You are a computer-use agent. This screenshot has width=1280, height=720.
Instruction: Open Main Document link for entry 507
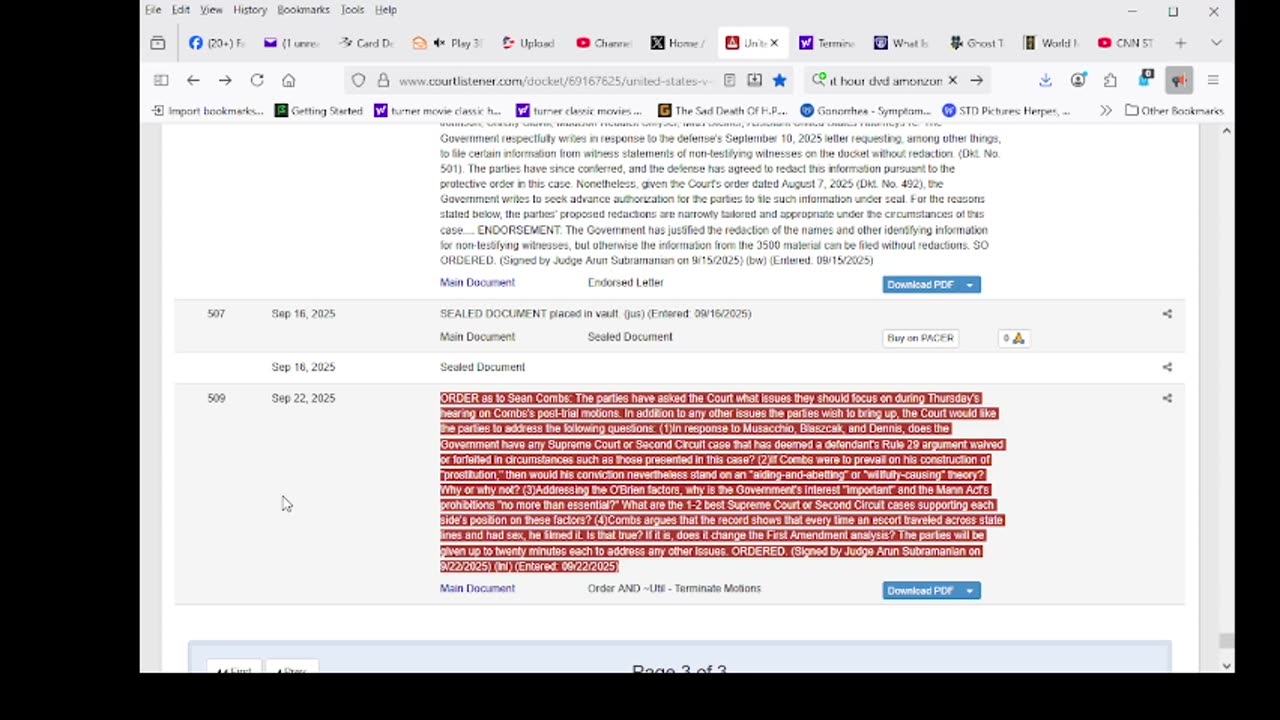477,337
